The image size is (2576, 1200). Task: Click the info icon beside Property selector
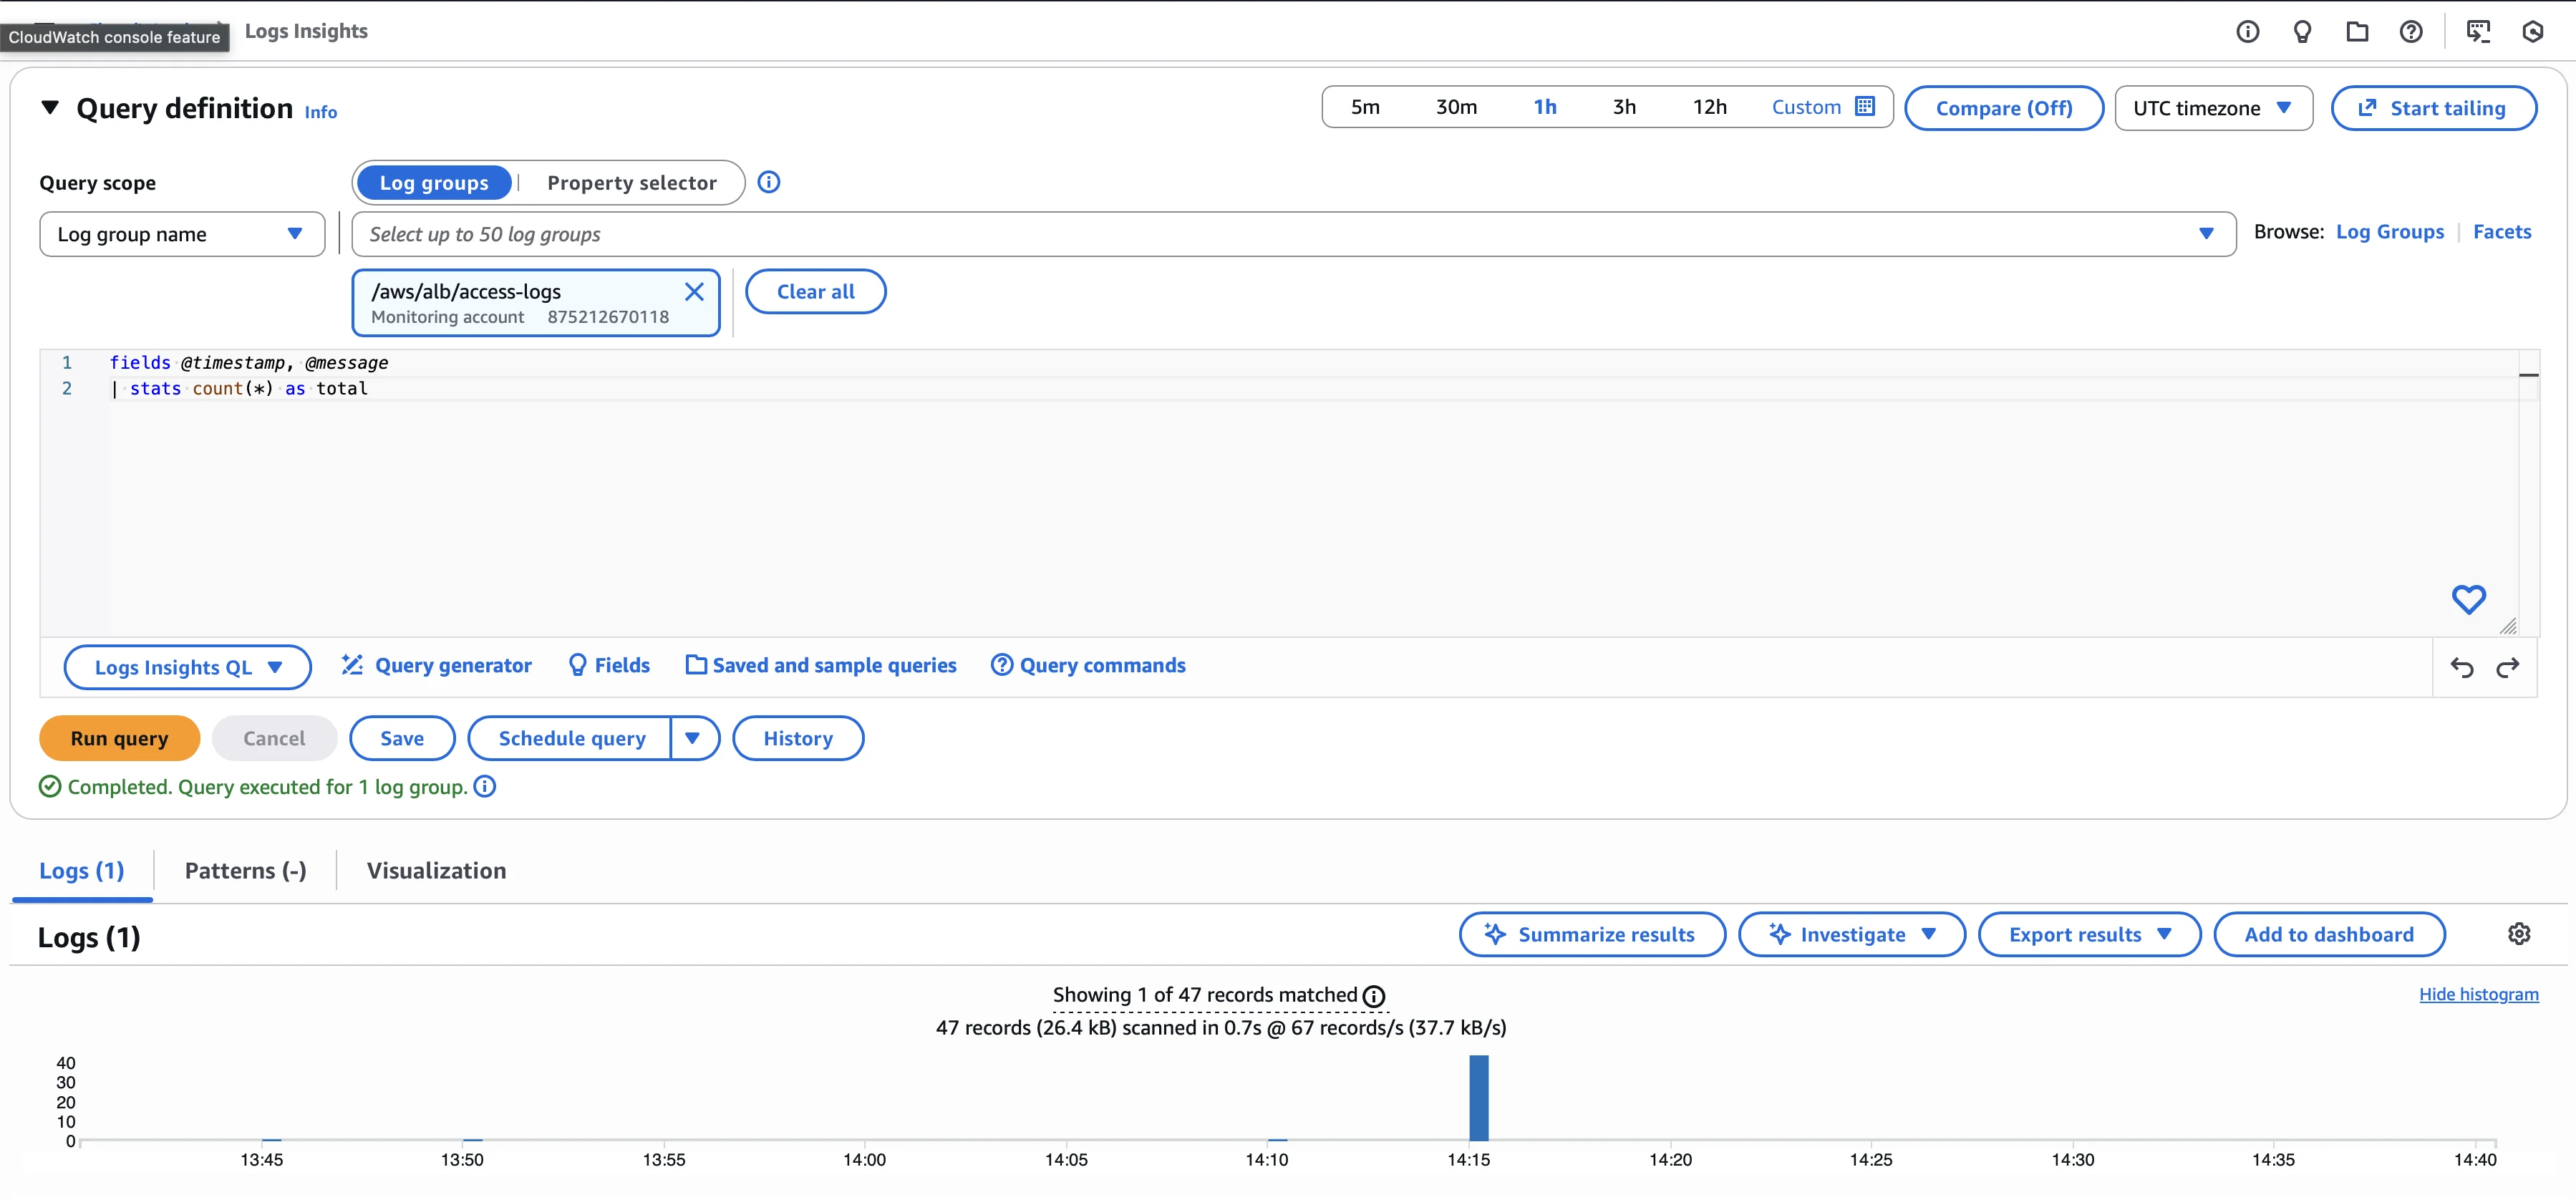768,182
